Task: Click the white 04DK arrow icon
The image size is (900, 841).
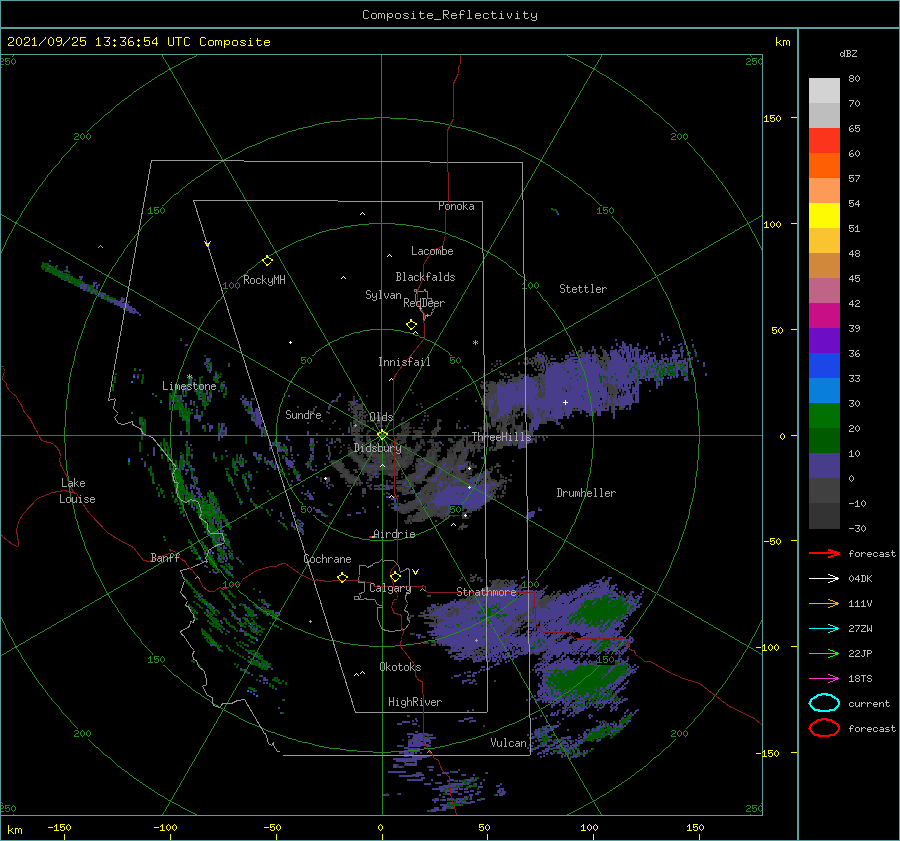Action: (824, 578)
